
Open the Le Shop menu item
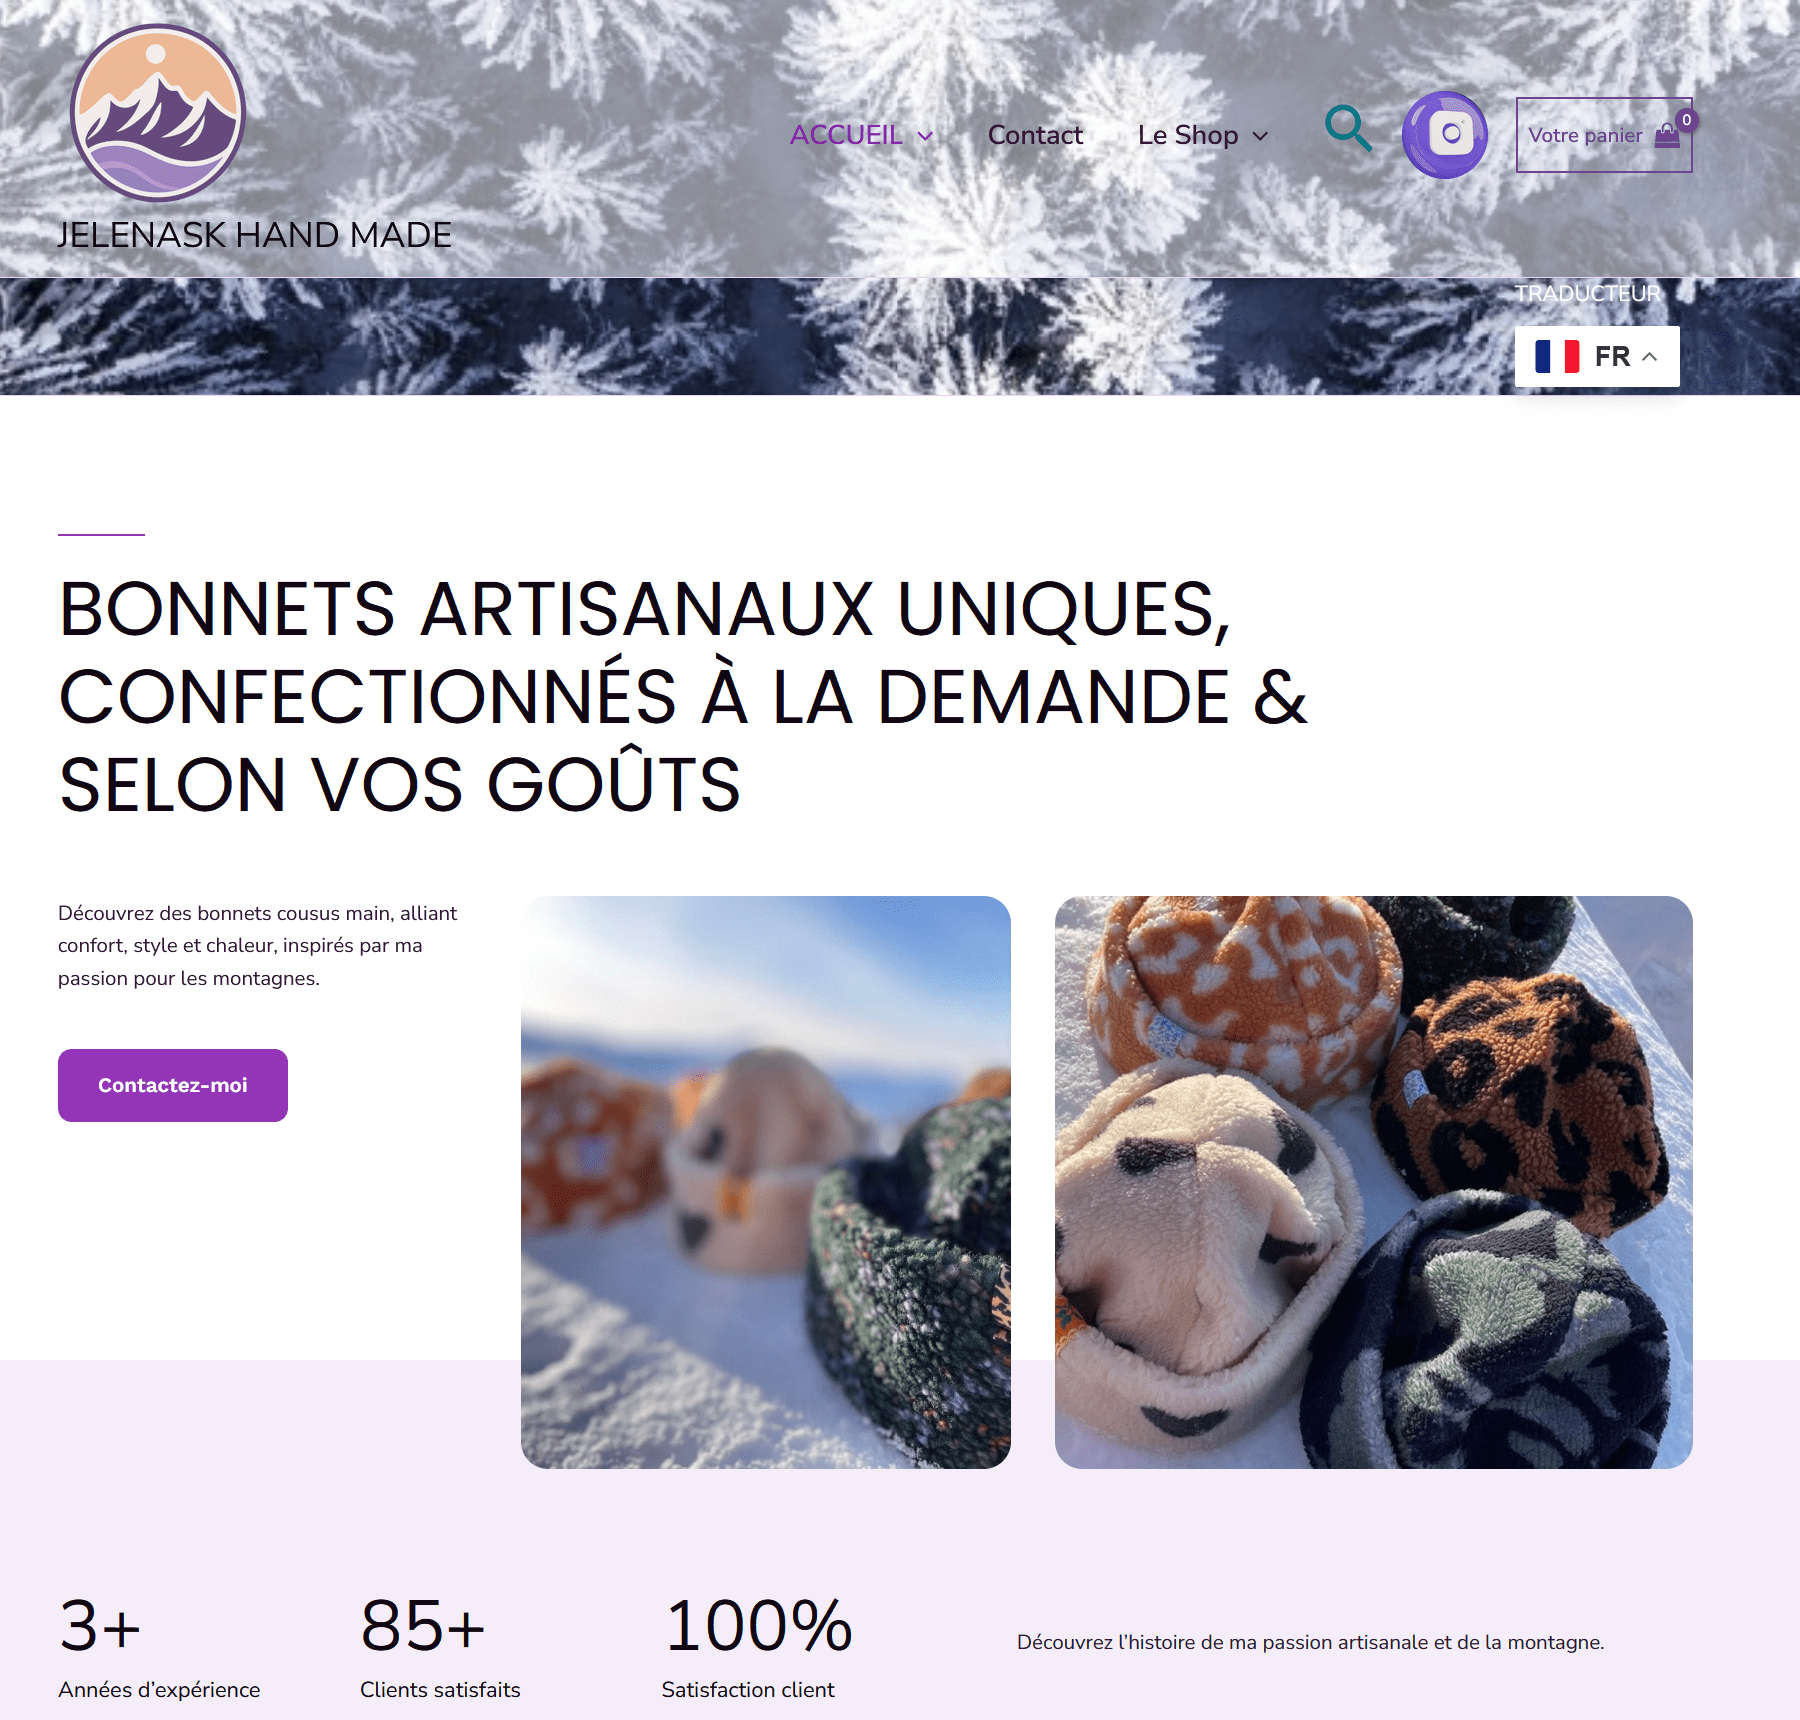(1188, 135)
